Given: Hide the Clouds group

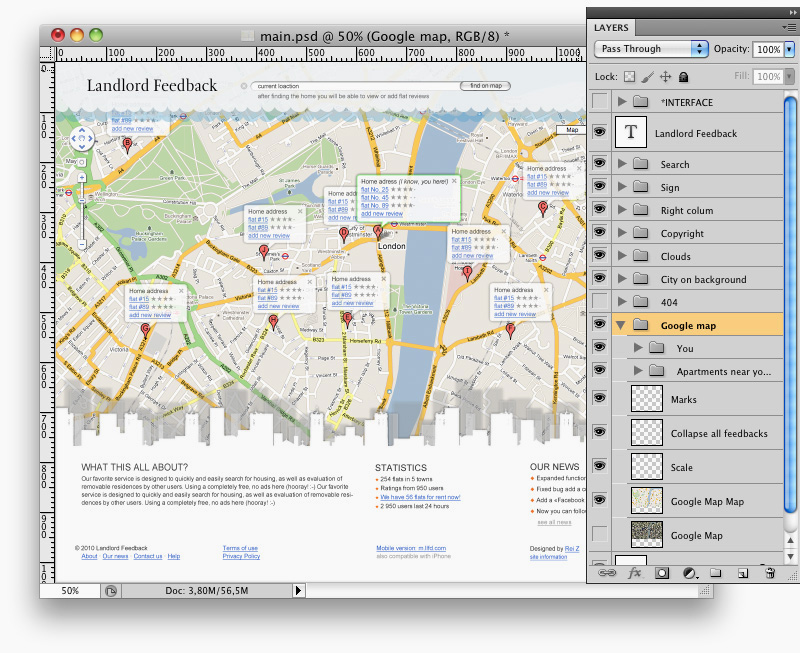Looking at the screenshot, I should [x=600, y=255].
